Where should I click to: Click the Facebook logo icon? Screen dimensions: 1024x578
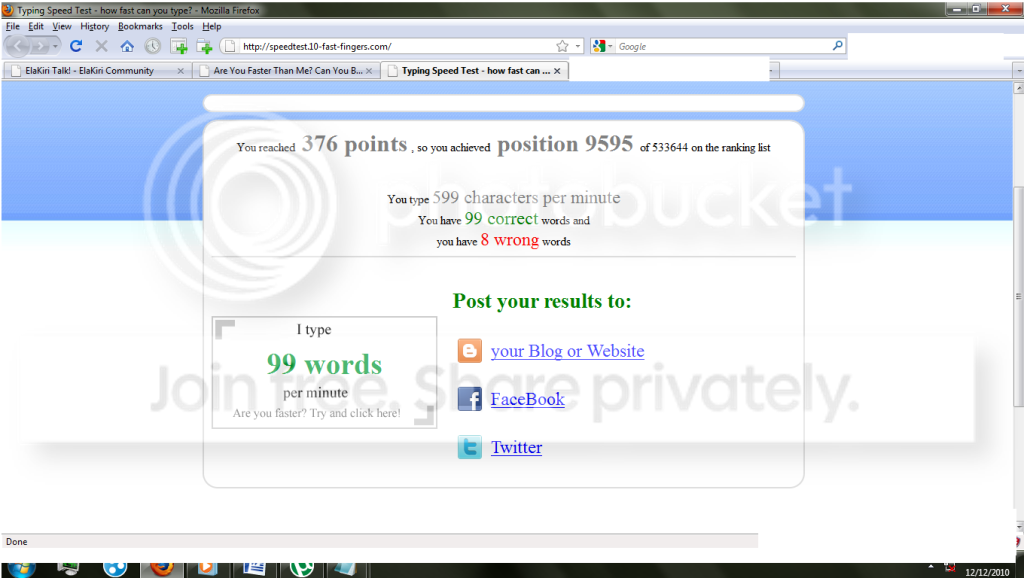470,398
